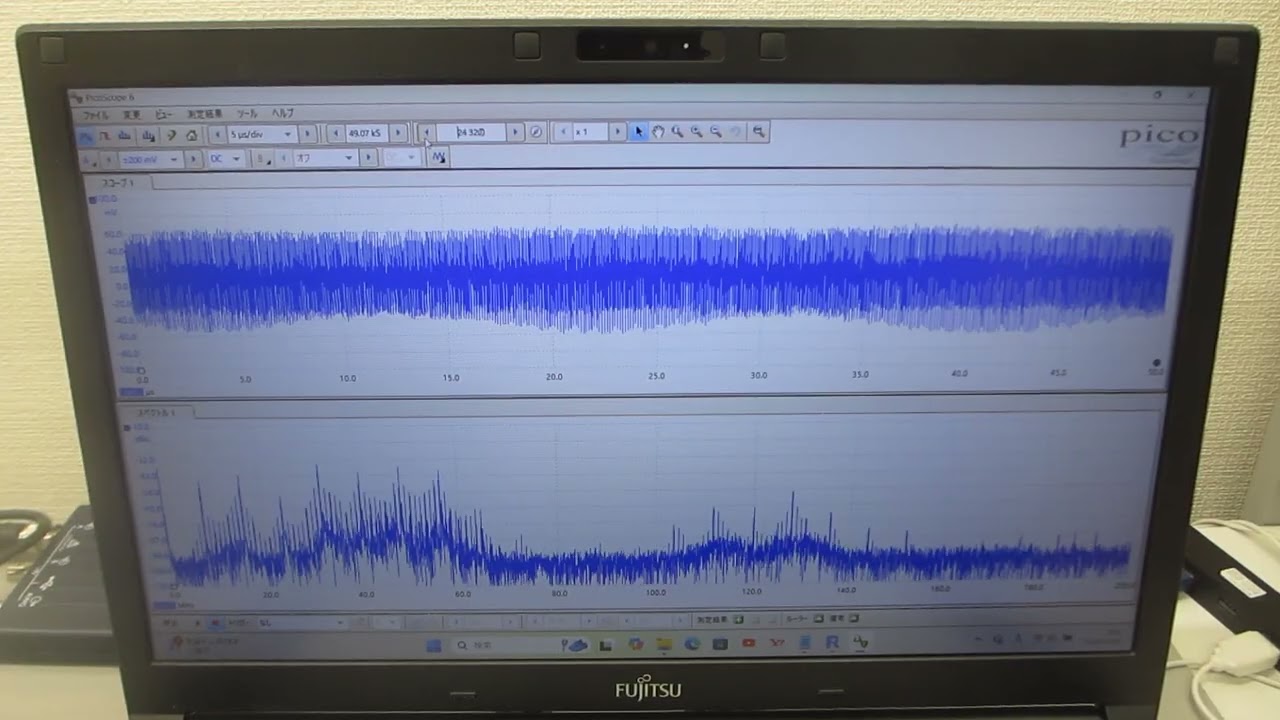1280x720 pixels.
Task: Open the ビュー menu
Action: pos(163,115)
